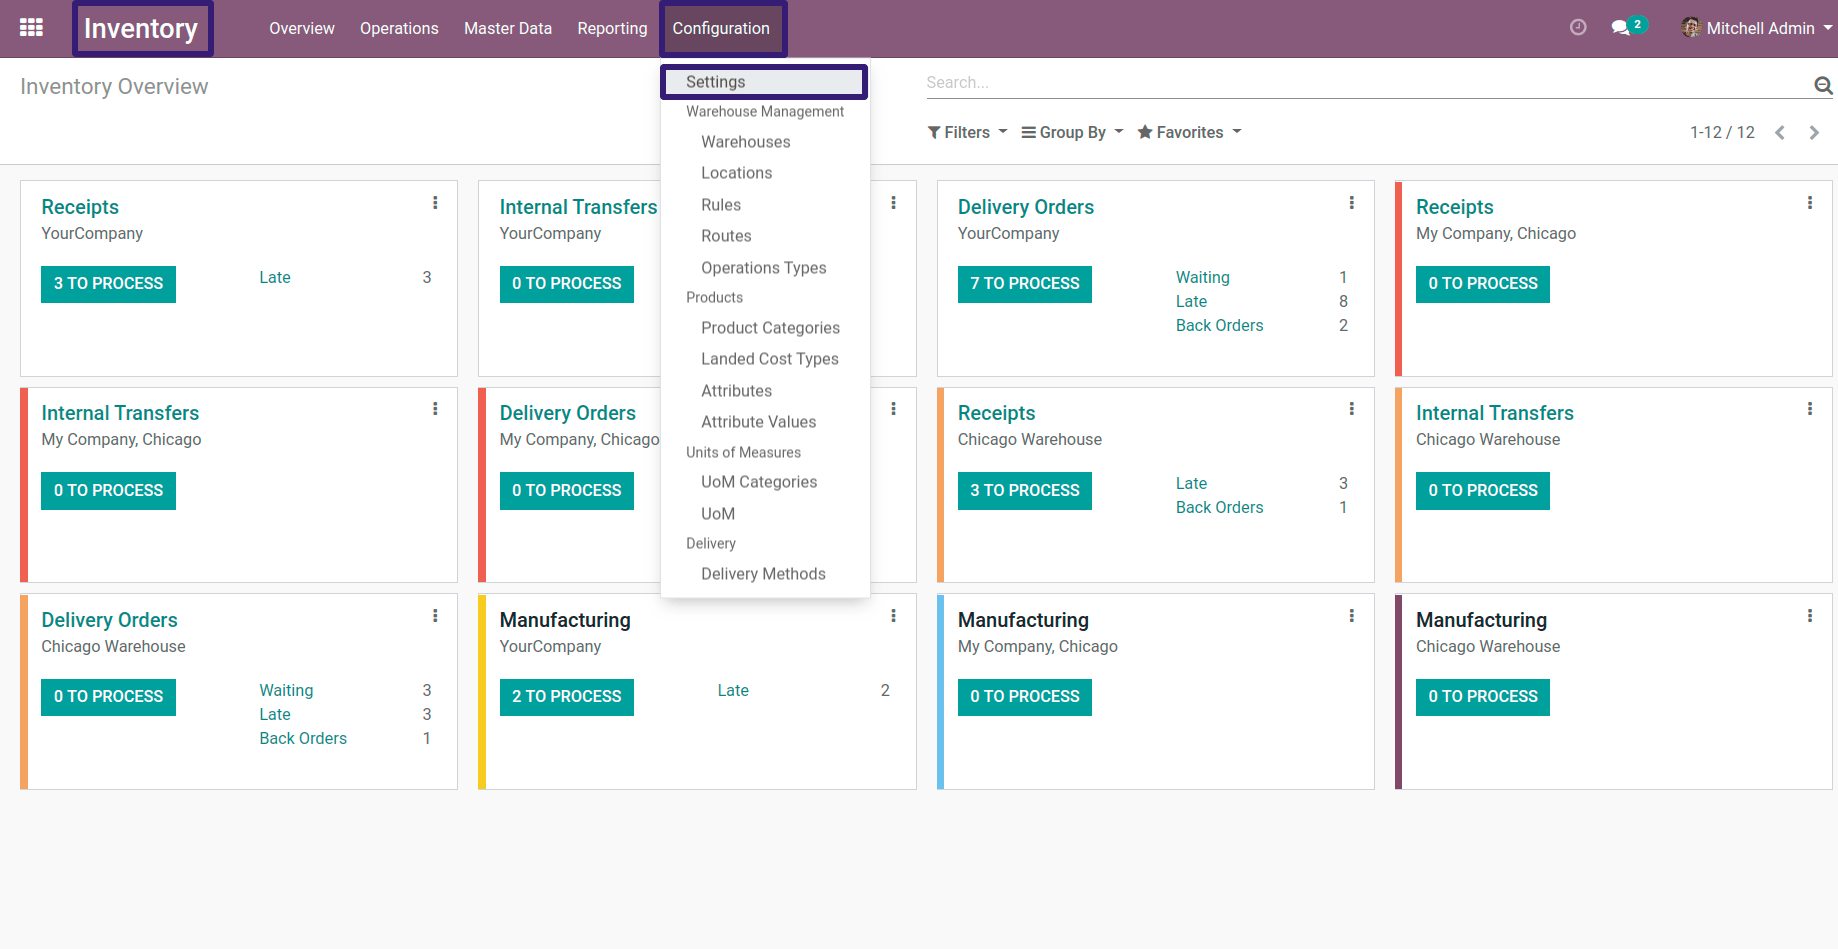Screen dimensions: 1838x949
Task: Open Waiting link on YourCompany Delivery Orders
Action: pyautogui.click(x=1203, y=278)
